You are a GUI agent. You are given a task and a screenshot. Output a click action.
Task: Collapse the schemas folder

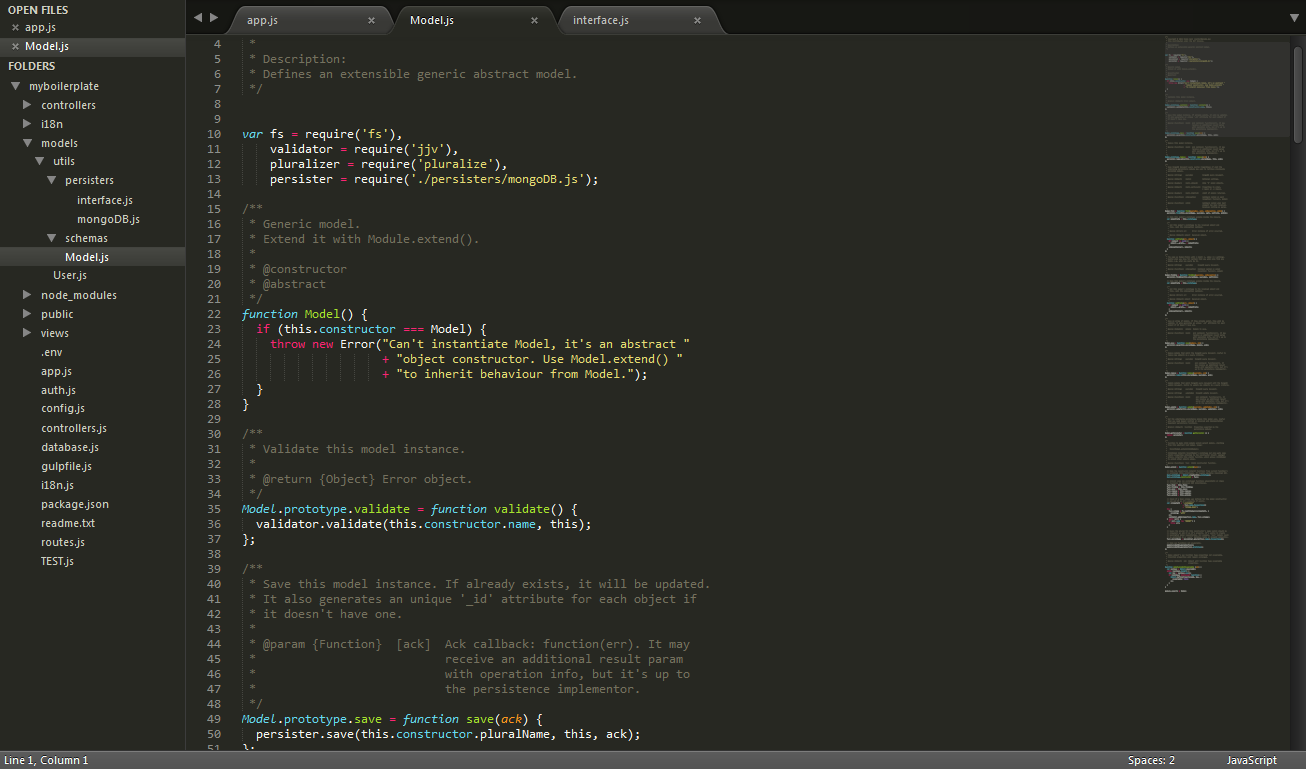[51, 238]
